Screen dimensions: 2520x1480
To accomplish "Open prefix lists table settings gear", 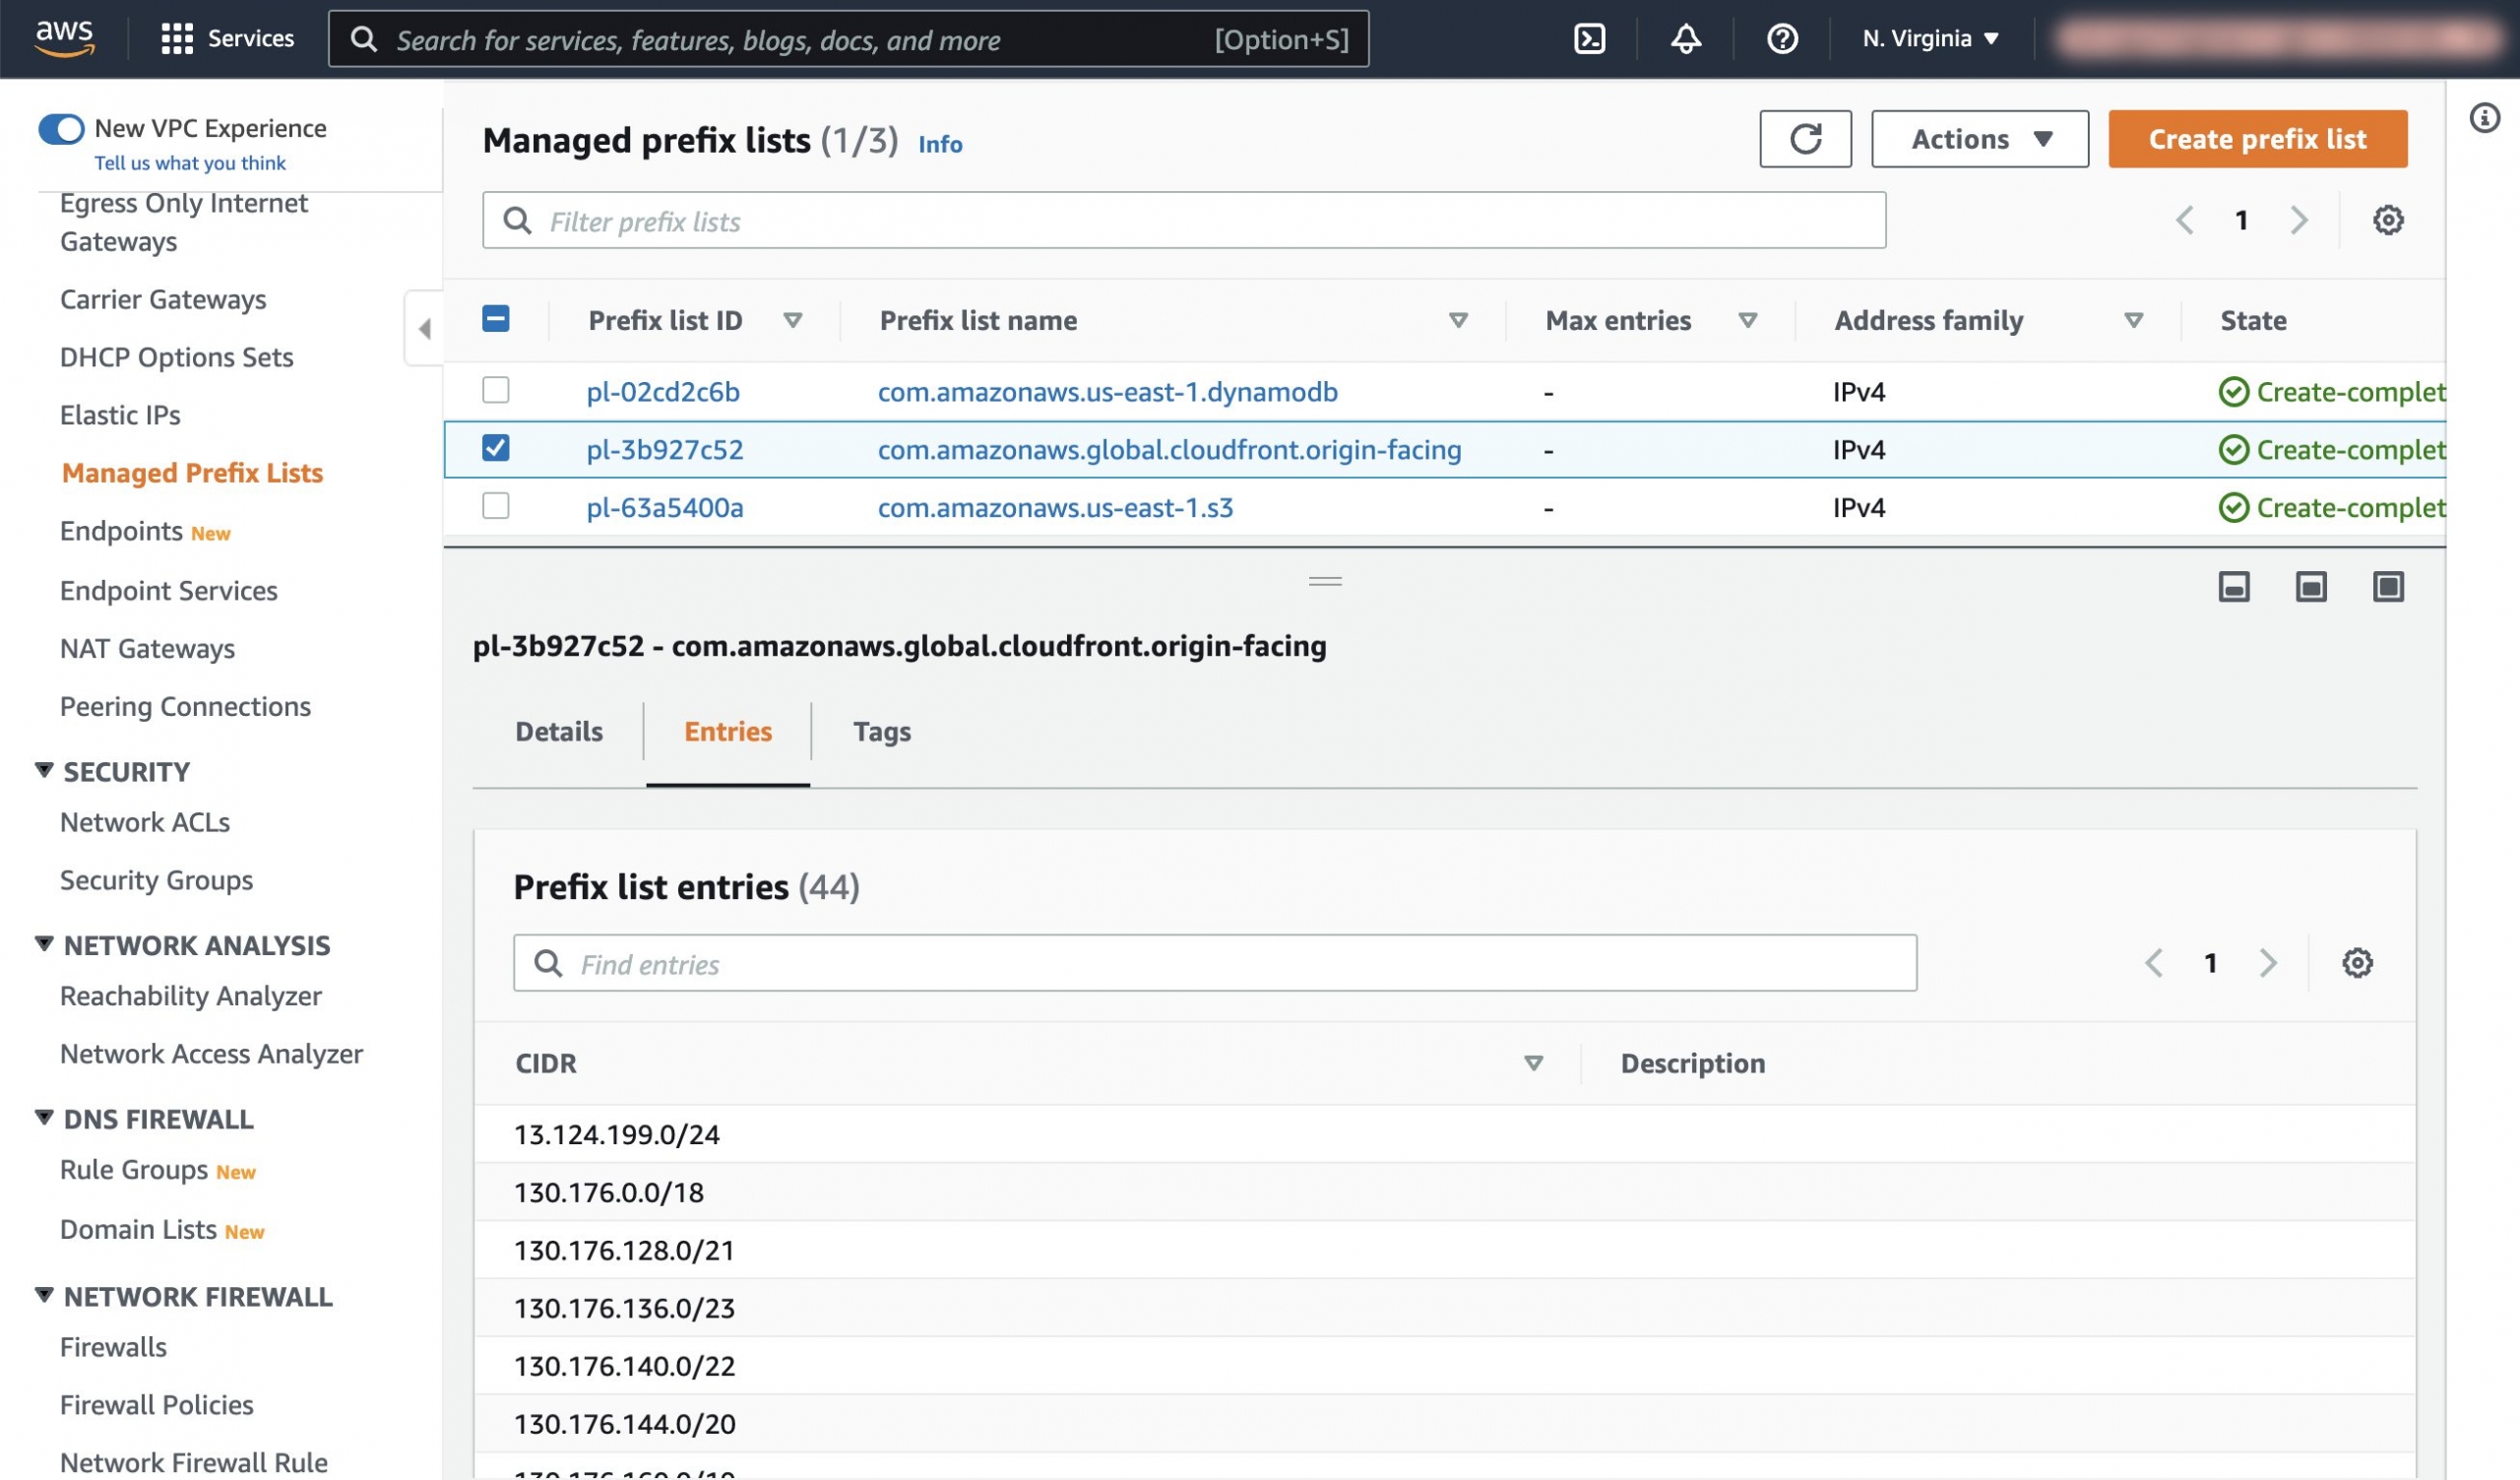I will [2388, 219].
